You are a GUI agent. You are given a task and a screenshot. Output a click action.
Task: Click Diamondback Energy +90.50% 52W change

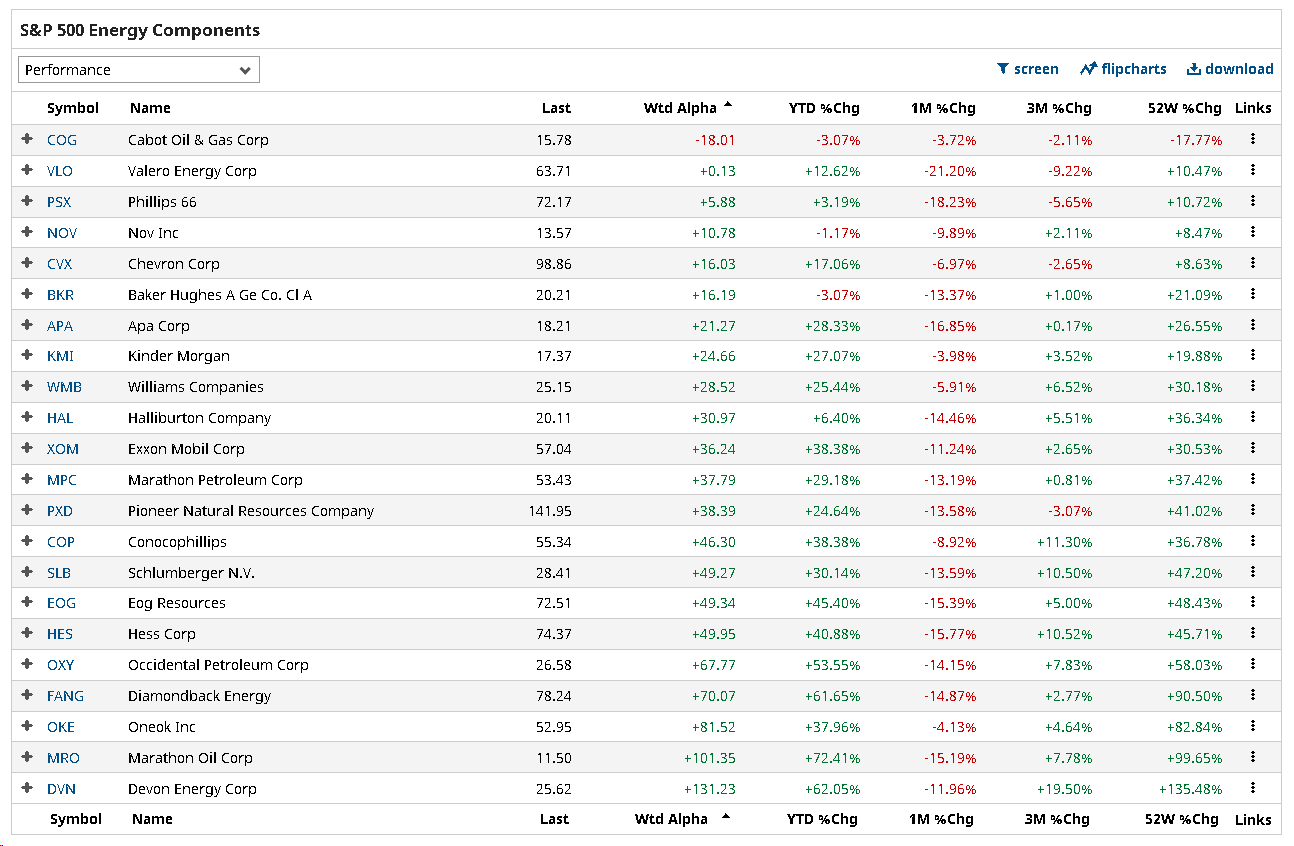coord(1195,696)
